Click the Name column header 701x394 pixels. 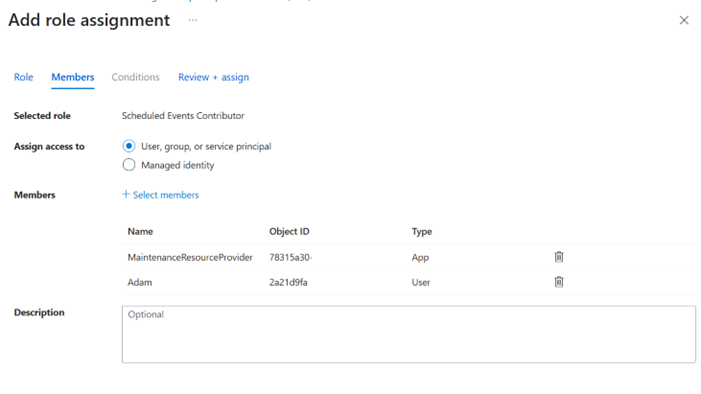[x=140, y=232]
